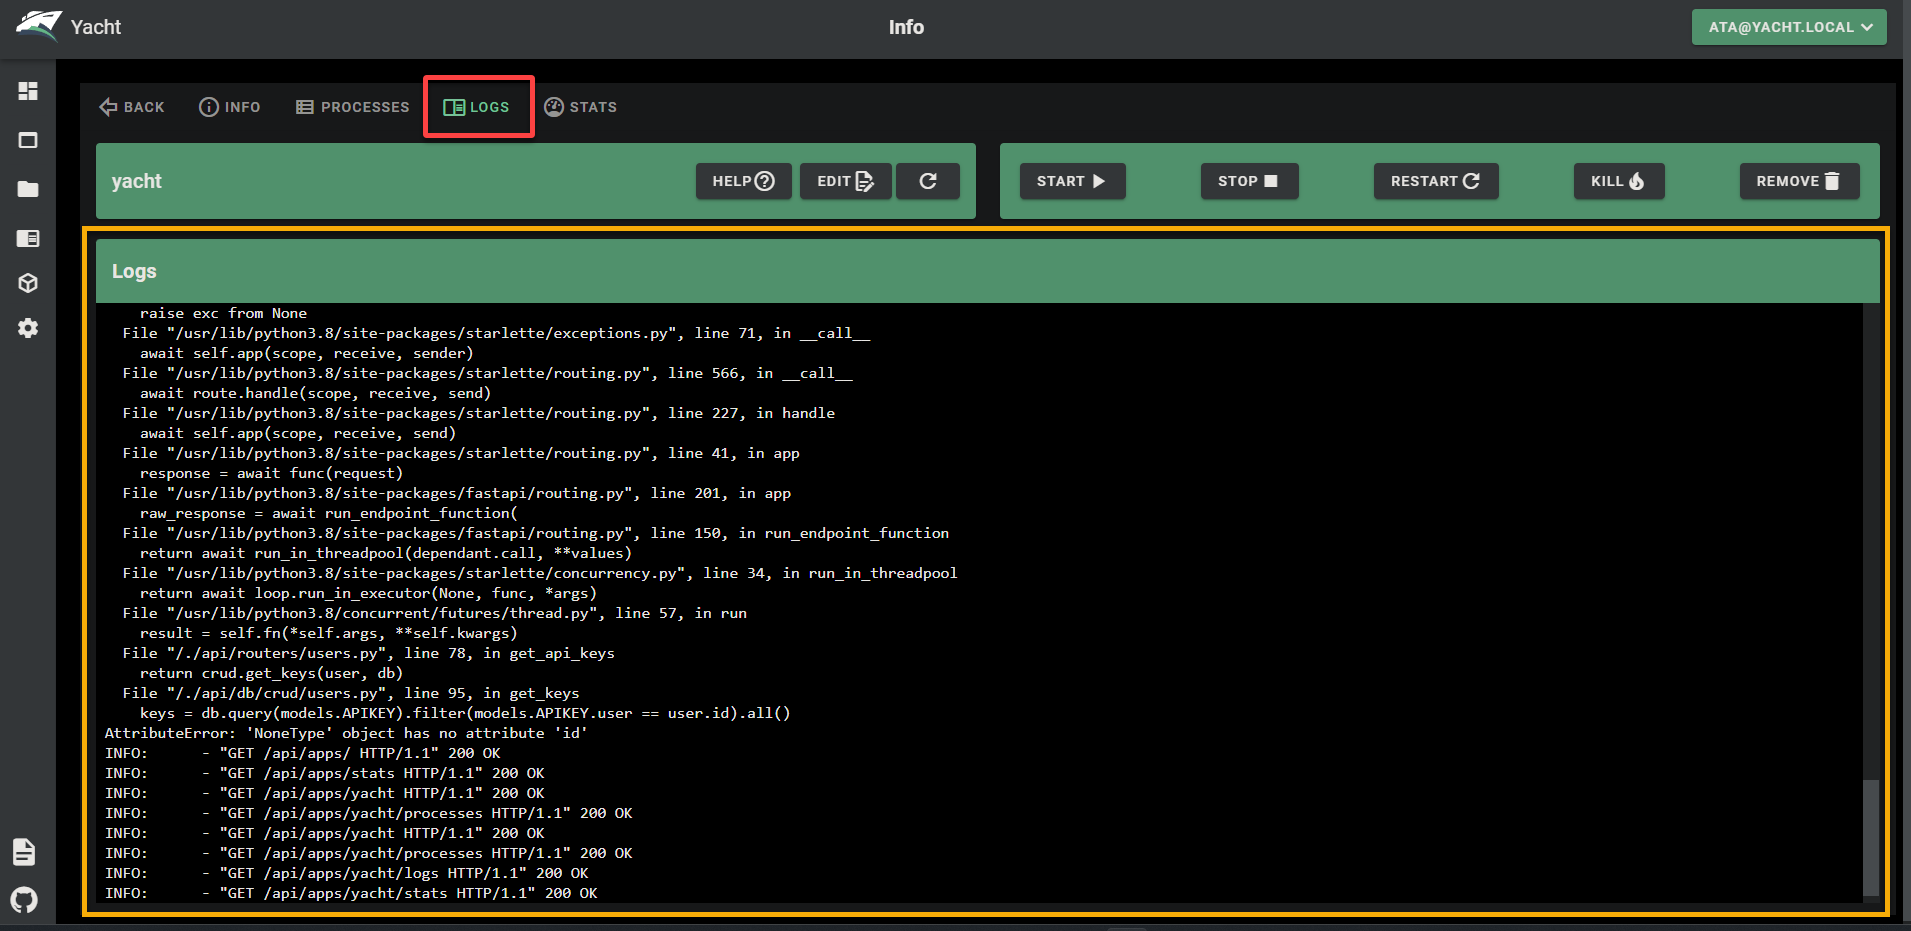Switch to the Stats tab
Viewport: 1911px width, 931px height.
[580, 107]
